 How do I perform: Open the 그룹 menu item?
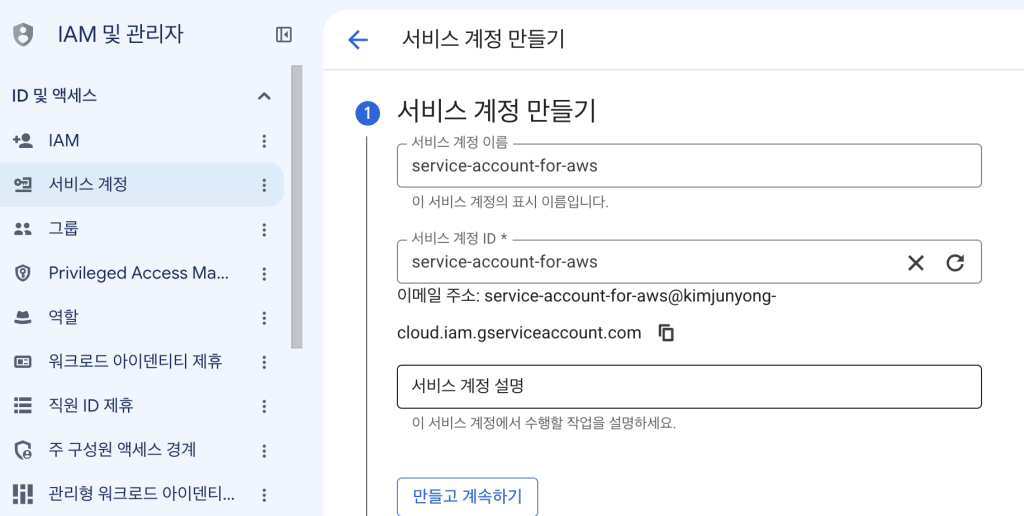point(142,229)
